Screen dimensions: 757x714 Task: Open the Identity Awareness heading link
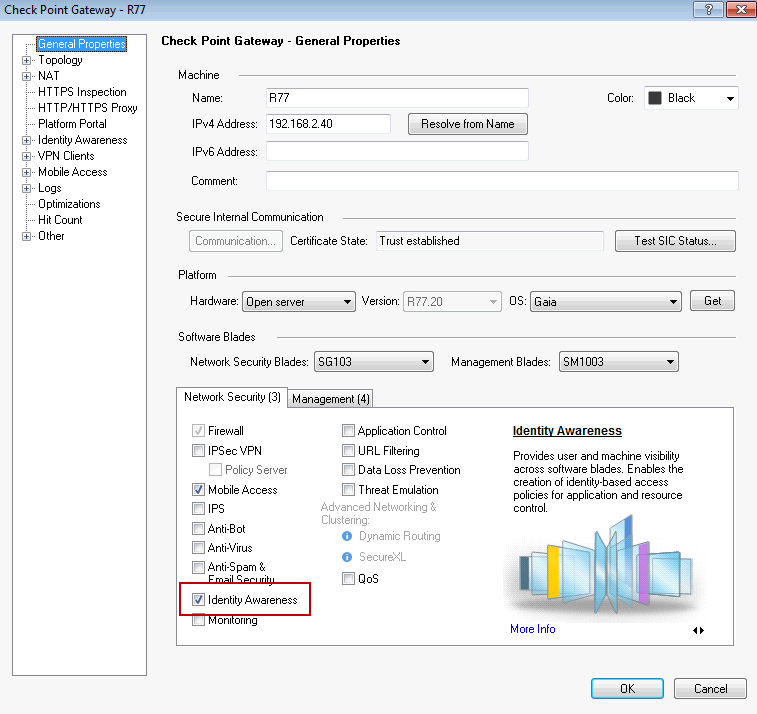point(567,431)
